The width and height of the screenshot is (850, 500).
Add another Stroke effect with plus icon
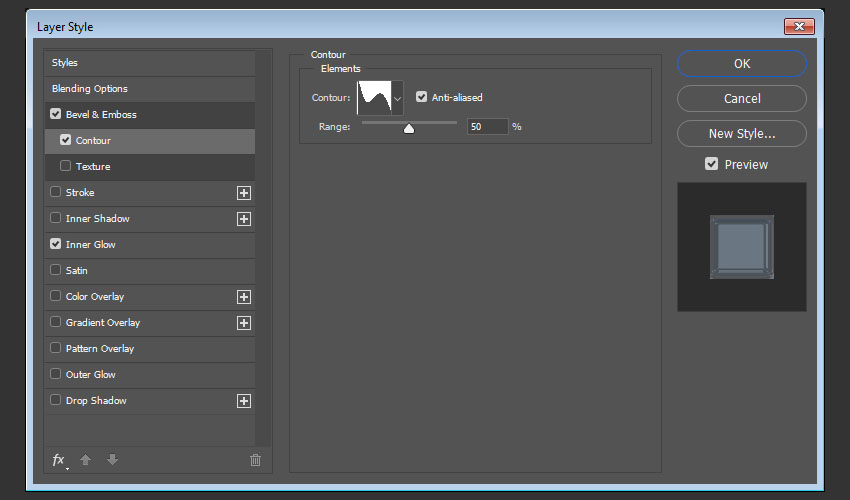243,193
